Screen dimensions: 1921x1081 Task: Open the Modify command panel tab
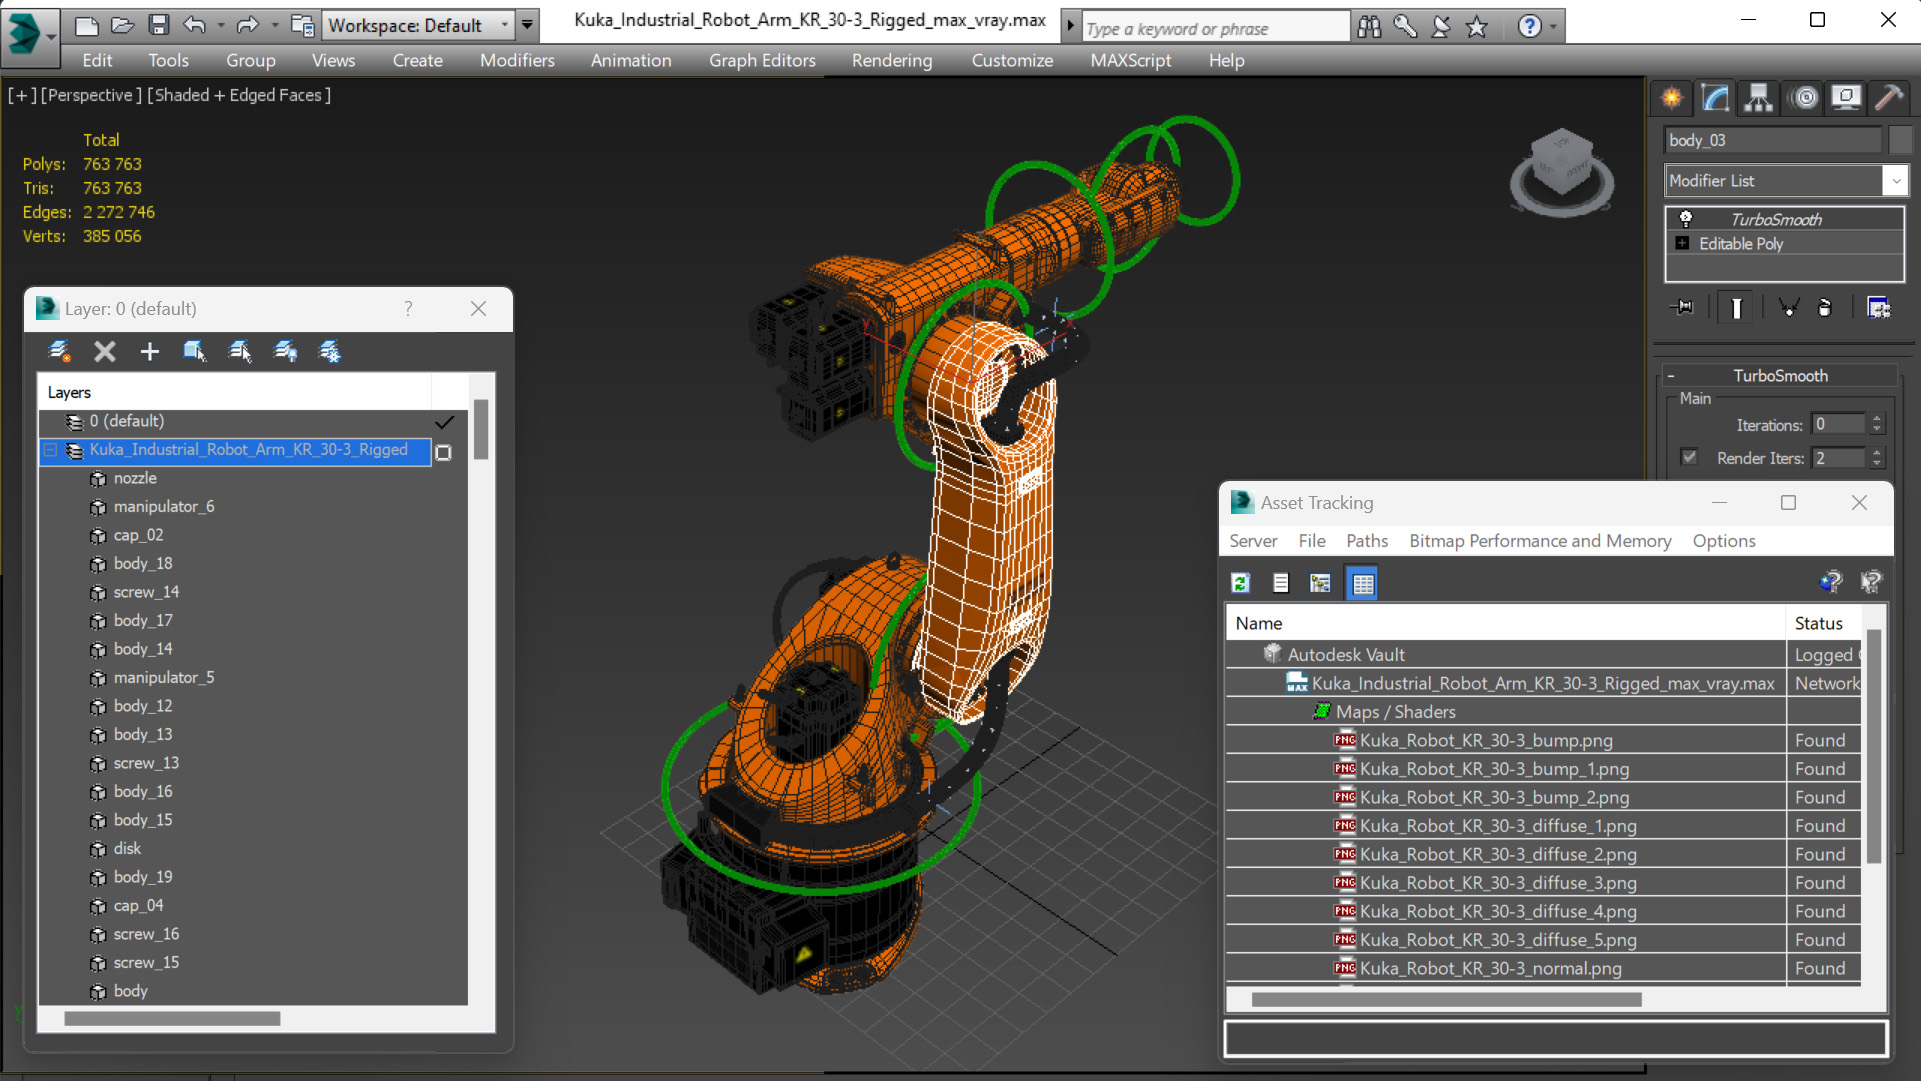tap(1715, 97)
